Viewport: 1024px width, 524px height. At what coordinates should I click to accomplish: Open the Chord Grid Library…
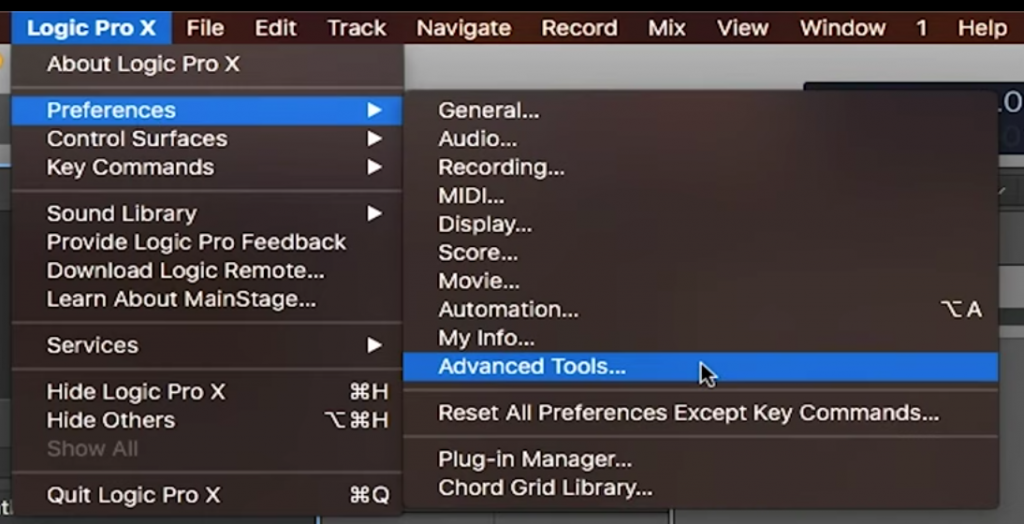tap(701, 488)
